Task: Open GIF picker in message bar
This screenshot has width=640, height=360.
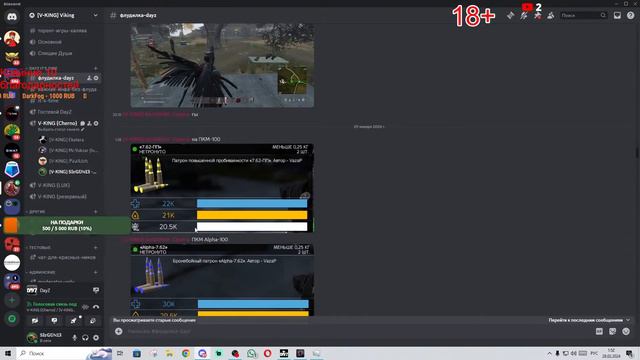Action: [x=599, y=331]
